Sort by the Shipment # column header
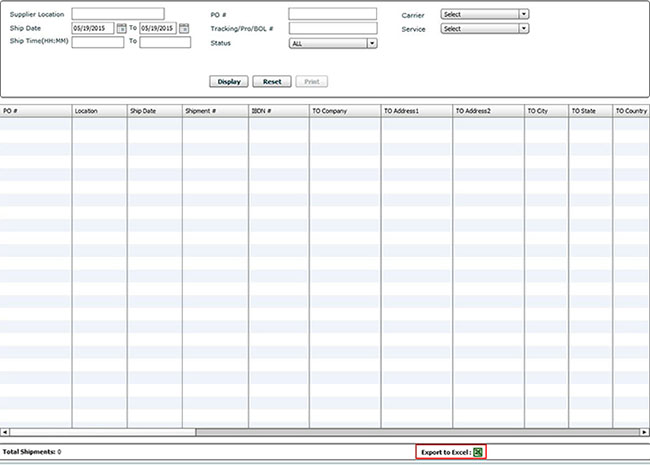This screenshot has height=465, width=650. tap(215, 111)
